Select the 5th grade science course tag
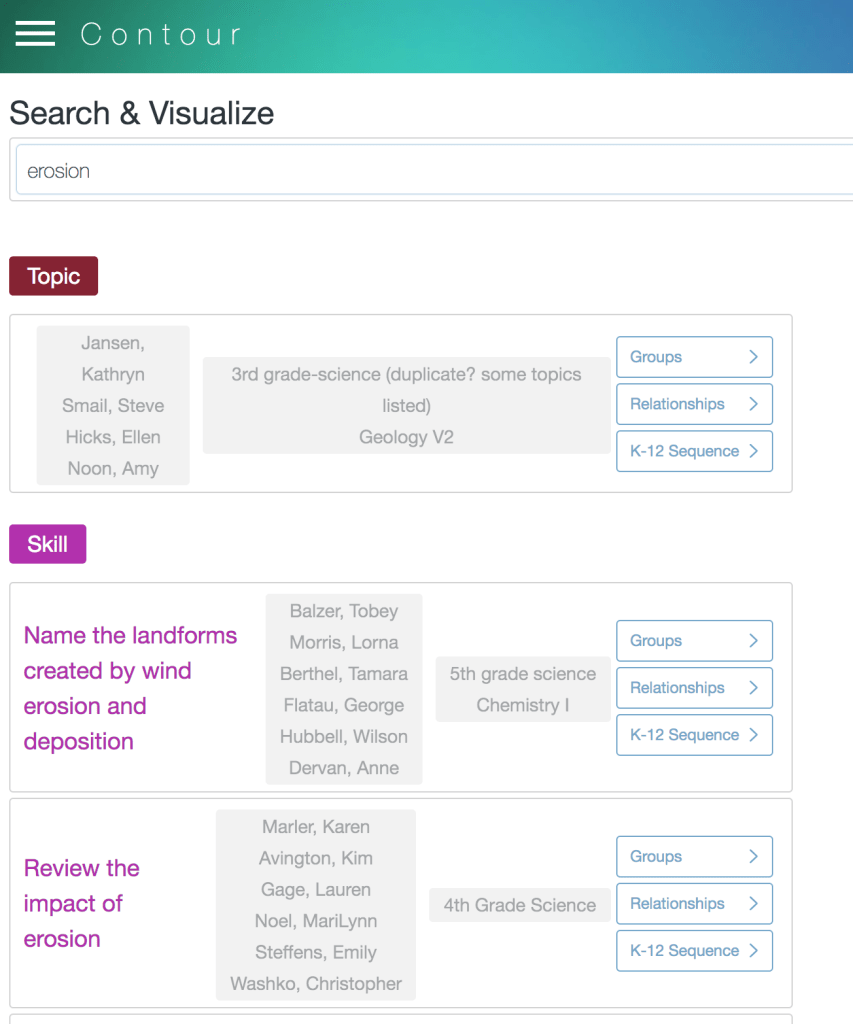 522,674
